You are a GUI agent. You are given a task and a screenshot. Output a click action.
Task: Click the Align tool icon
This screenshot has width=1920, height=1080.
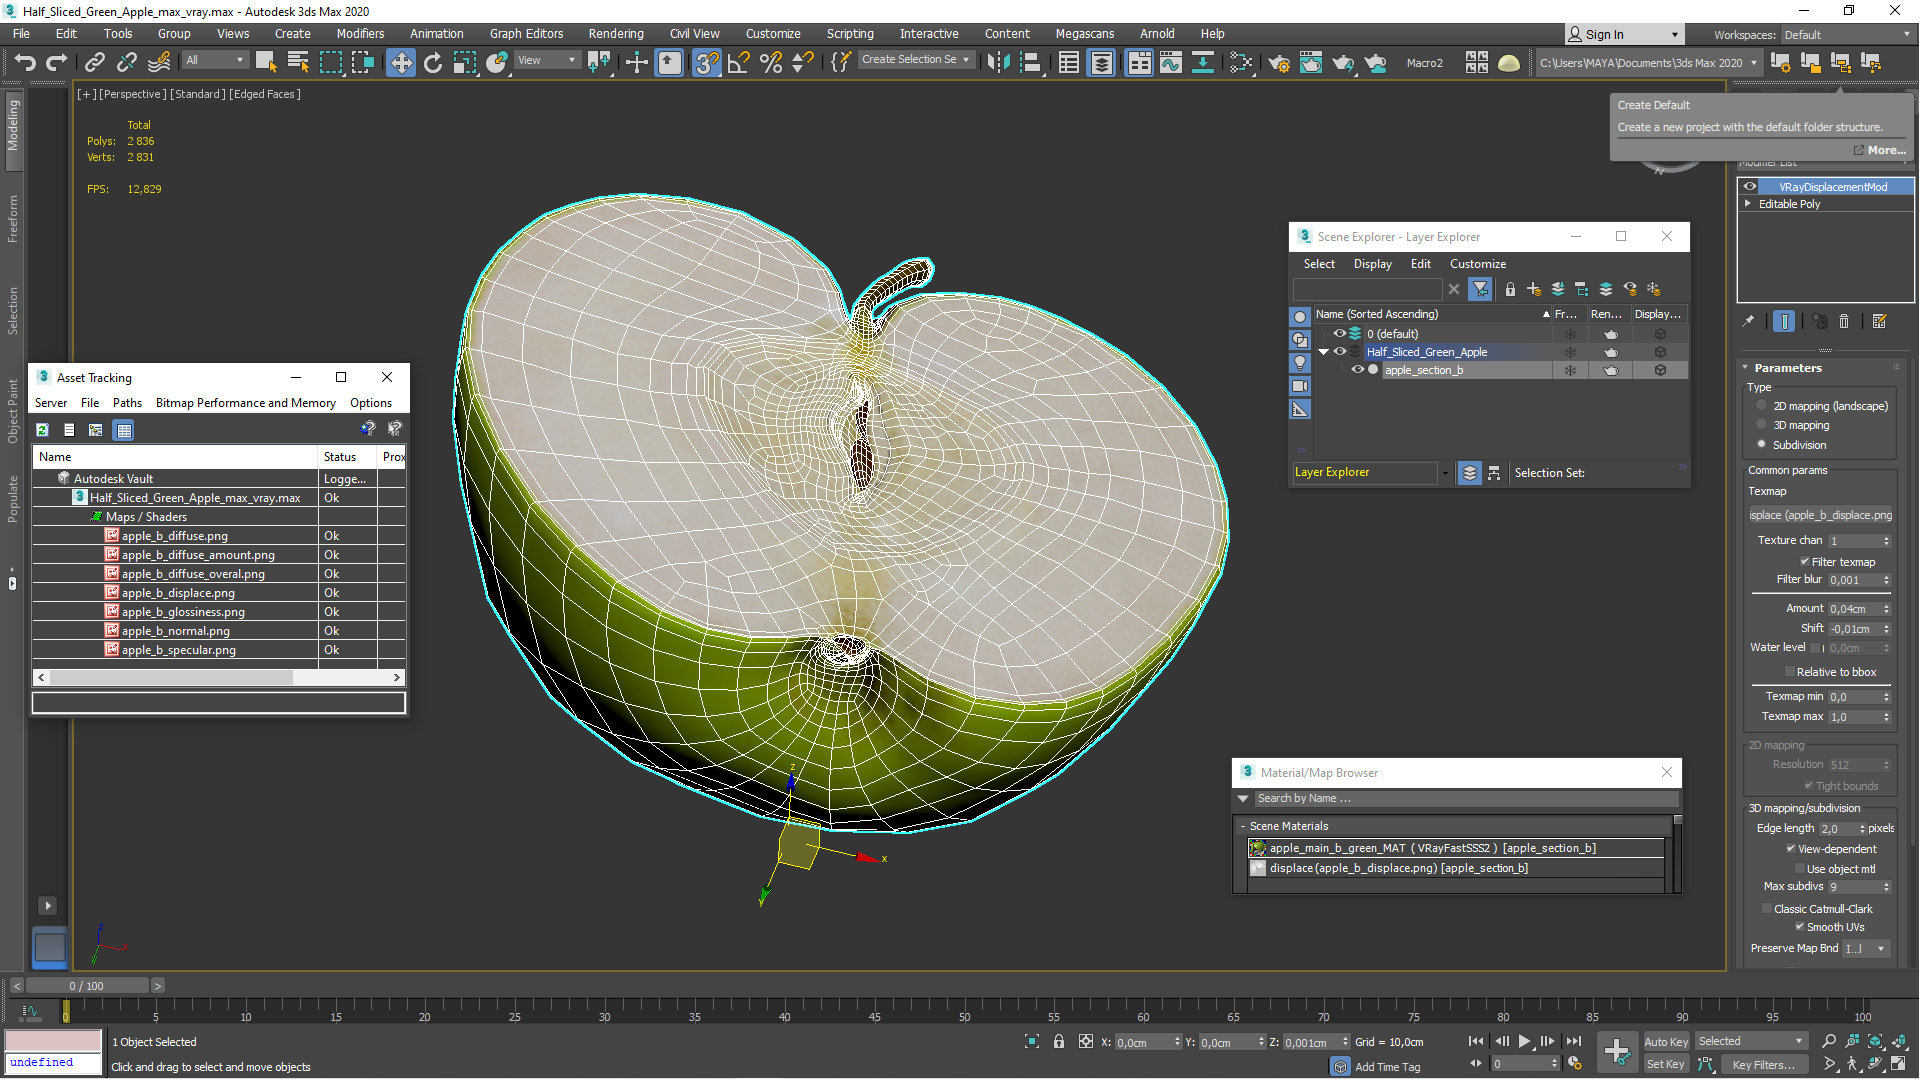click(1030, 62)
